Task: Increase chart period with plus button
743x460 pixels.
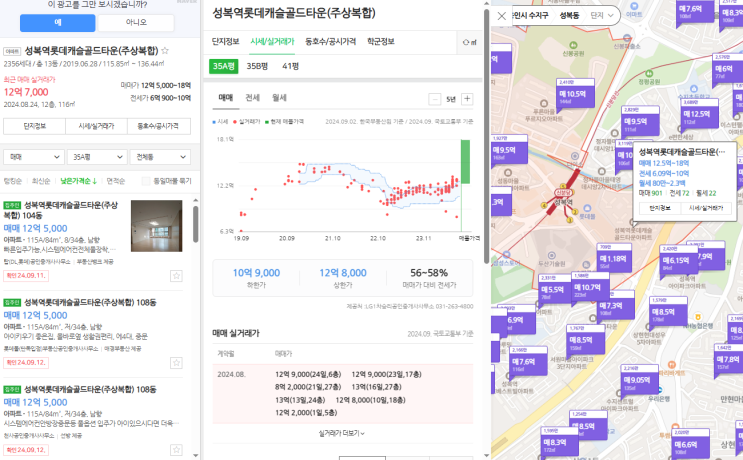Action: coord(467,99)
